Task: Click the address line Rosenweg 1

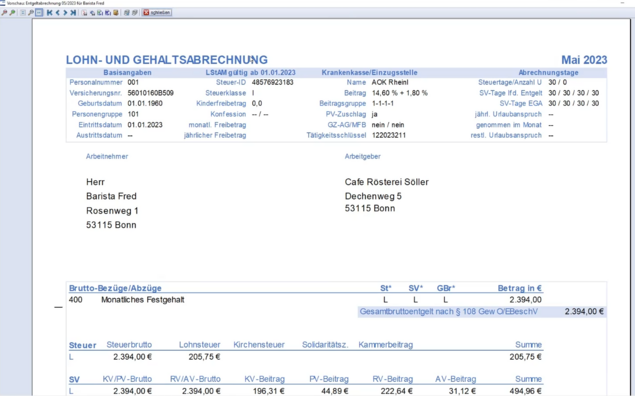Action: [x=112, y=211]
